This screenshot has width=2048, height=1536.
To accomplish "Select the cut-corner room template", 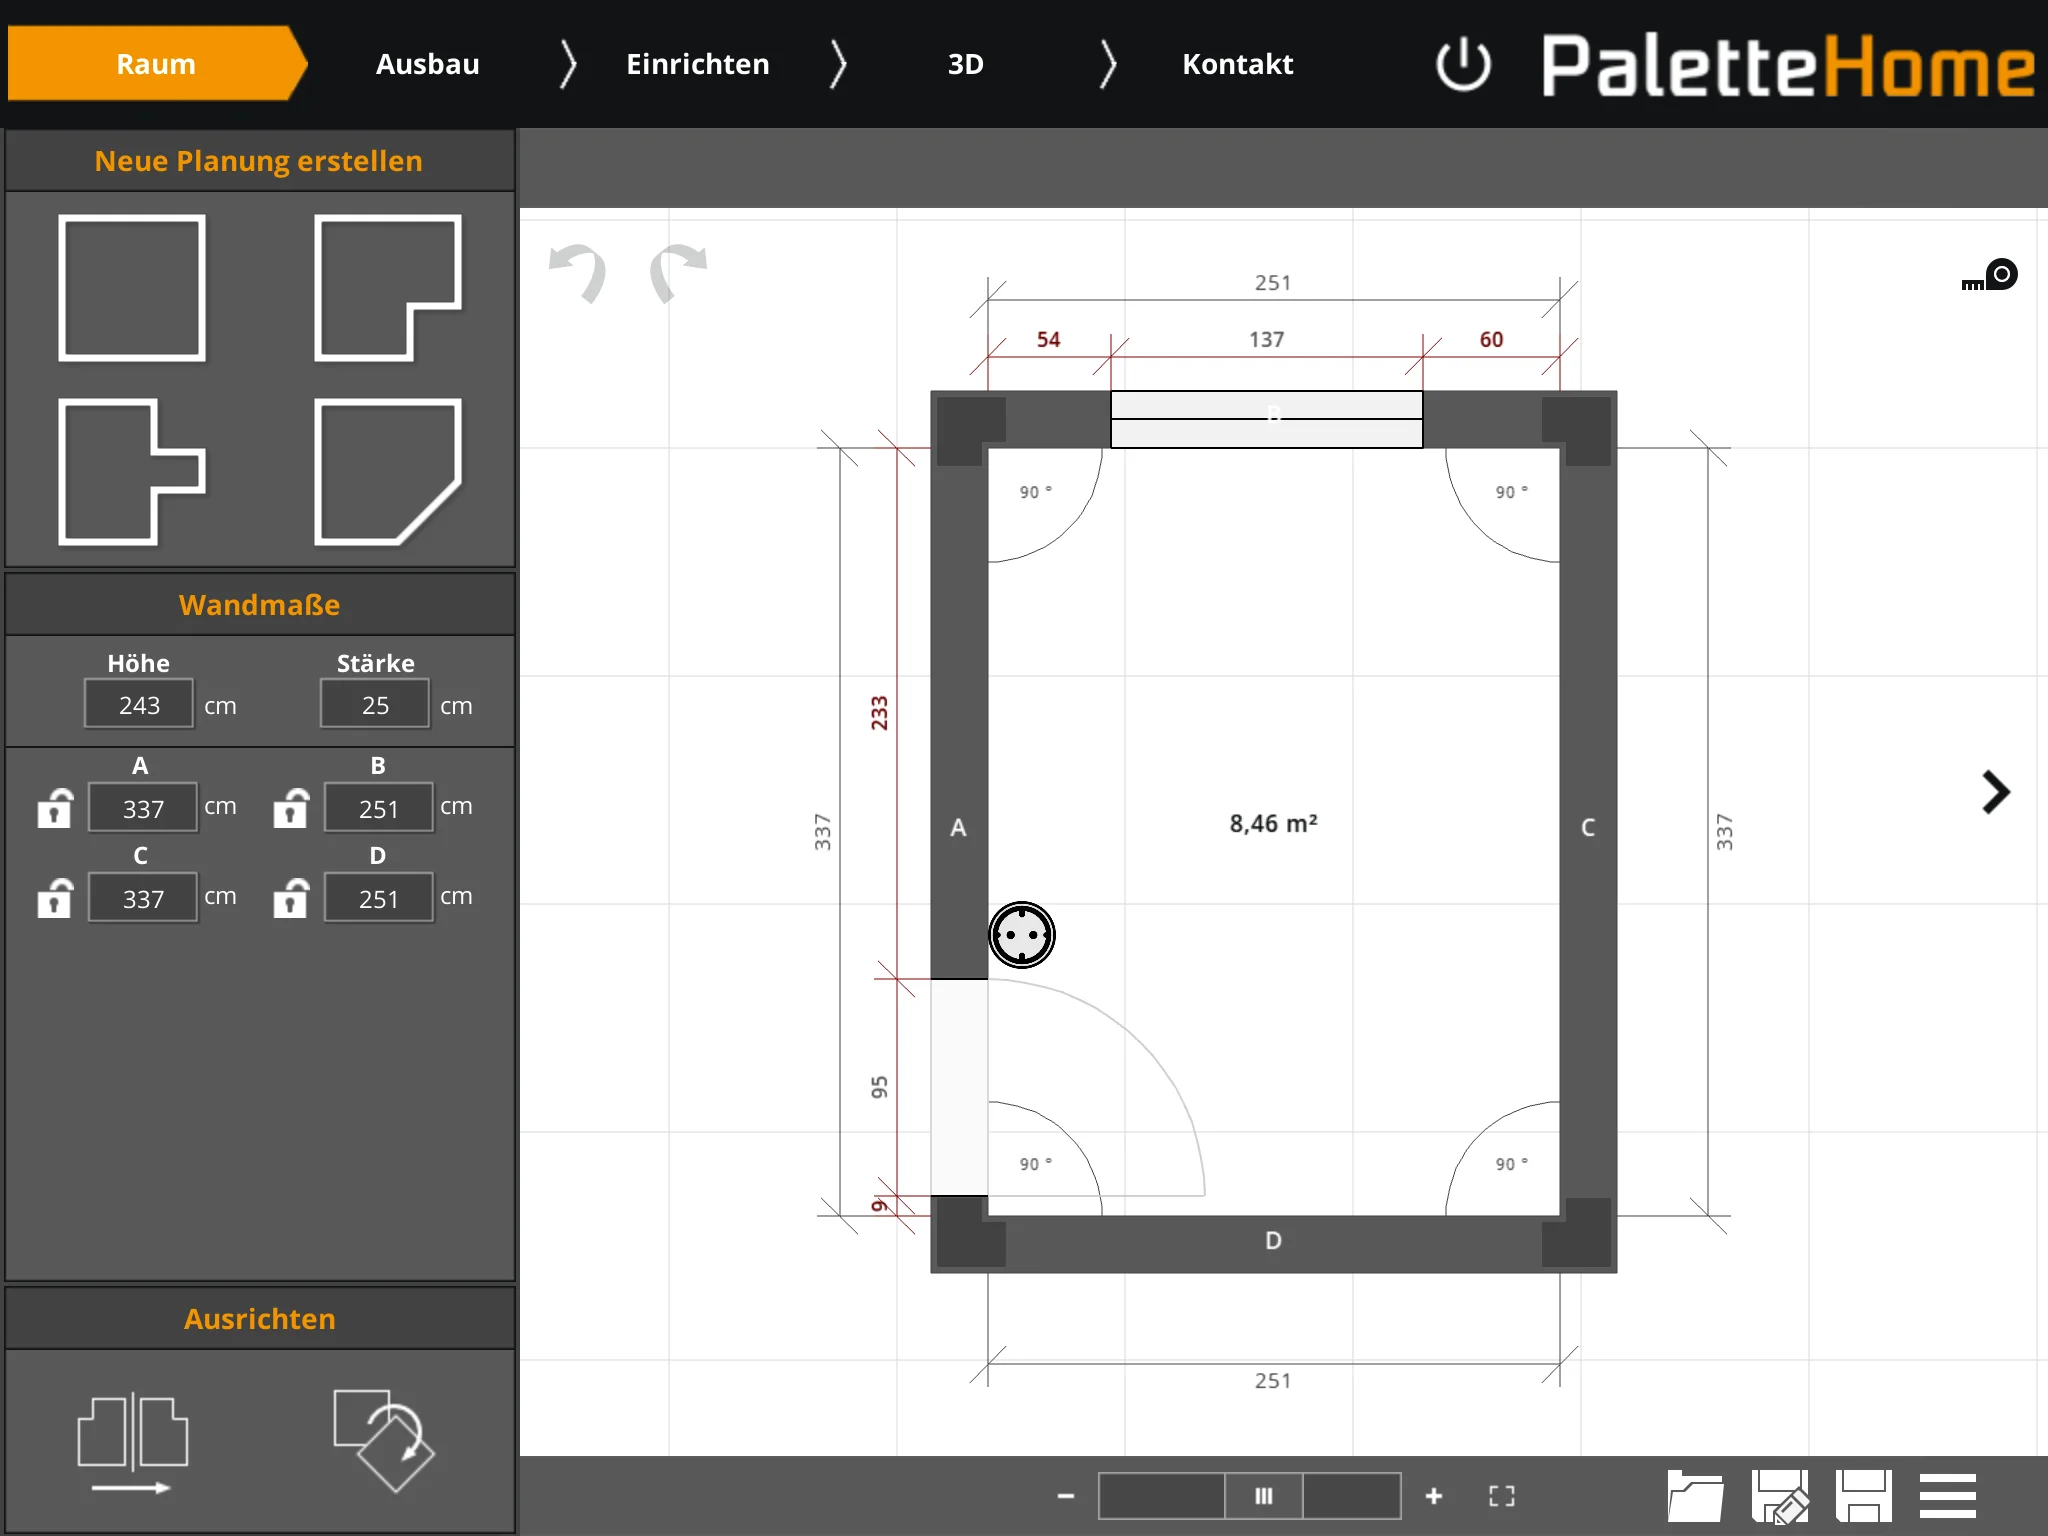I will 388,472.
